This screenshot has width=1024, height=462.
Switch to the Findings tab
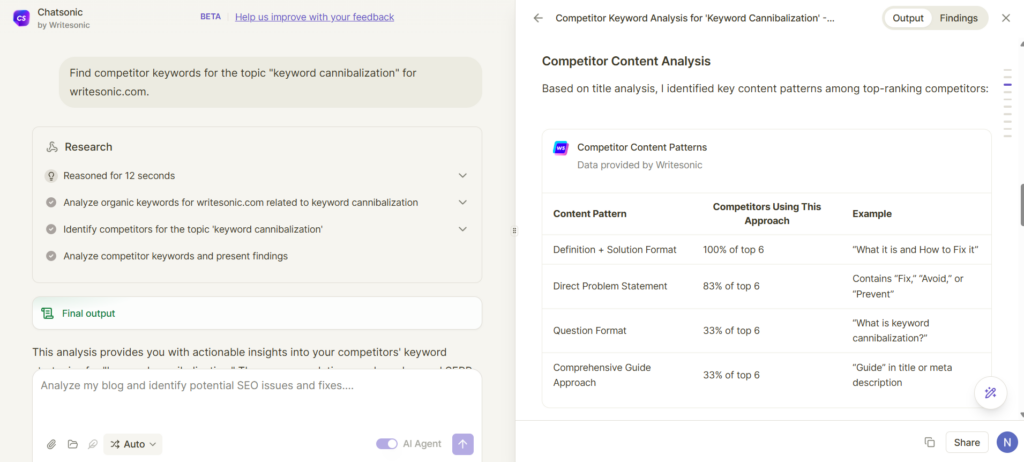pos(959,18)
